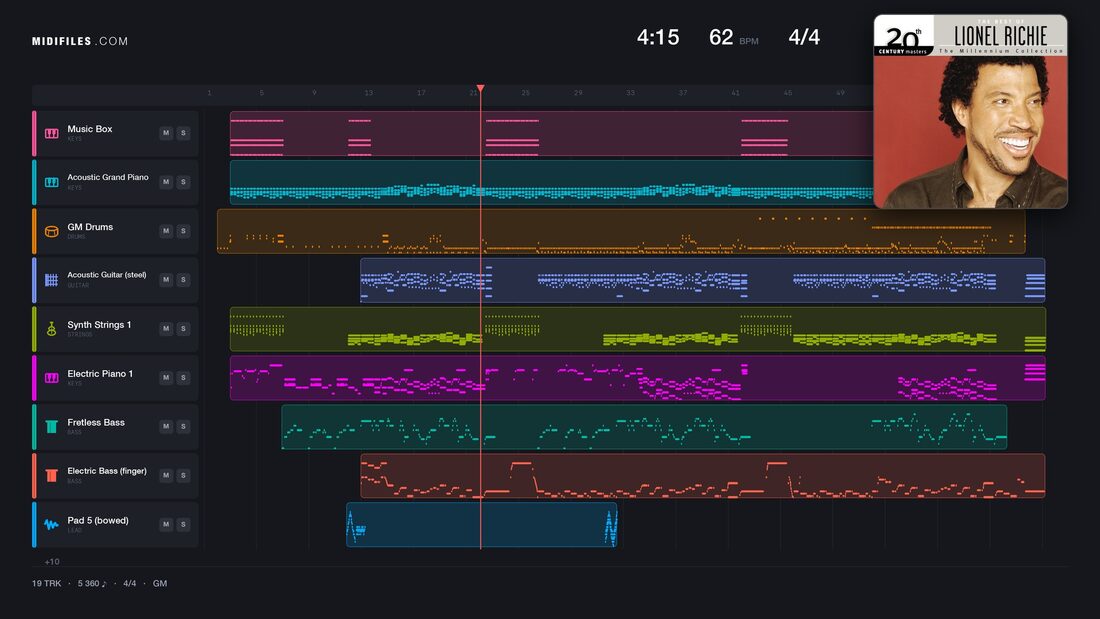This screenshot has width=1100, height=619.
Task: Solo the Pad 5 (bowed) track
Action: point(183,524)
